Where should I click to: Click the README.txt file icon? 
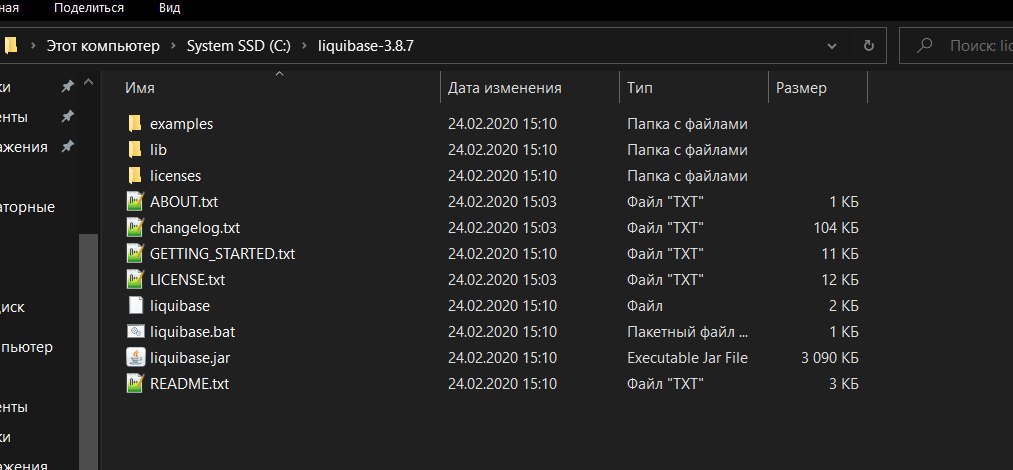click(x=134, y=383)
